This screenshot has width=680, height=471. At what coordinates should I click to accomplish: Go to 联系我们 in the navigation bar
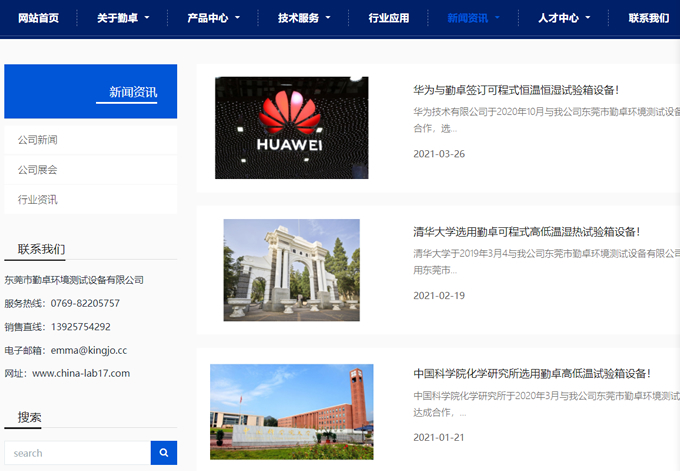[649, 18]
